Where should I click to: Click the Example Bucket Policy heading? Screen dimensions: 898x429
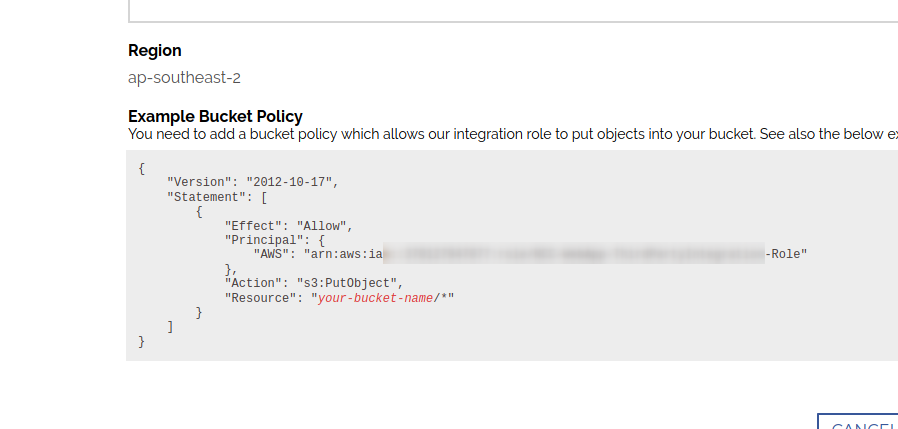tap(215, 116)
